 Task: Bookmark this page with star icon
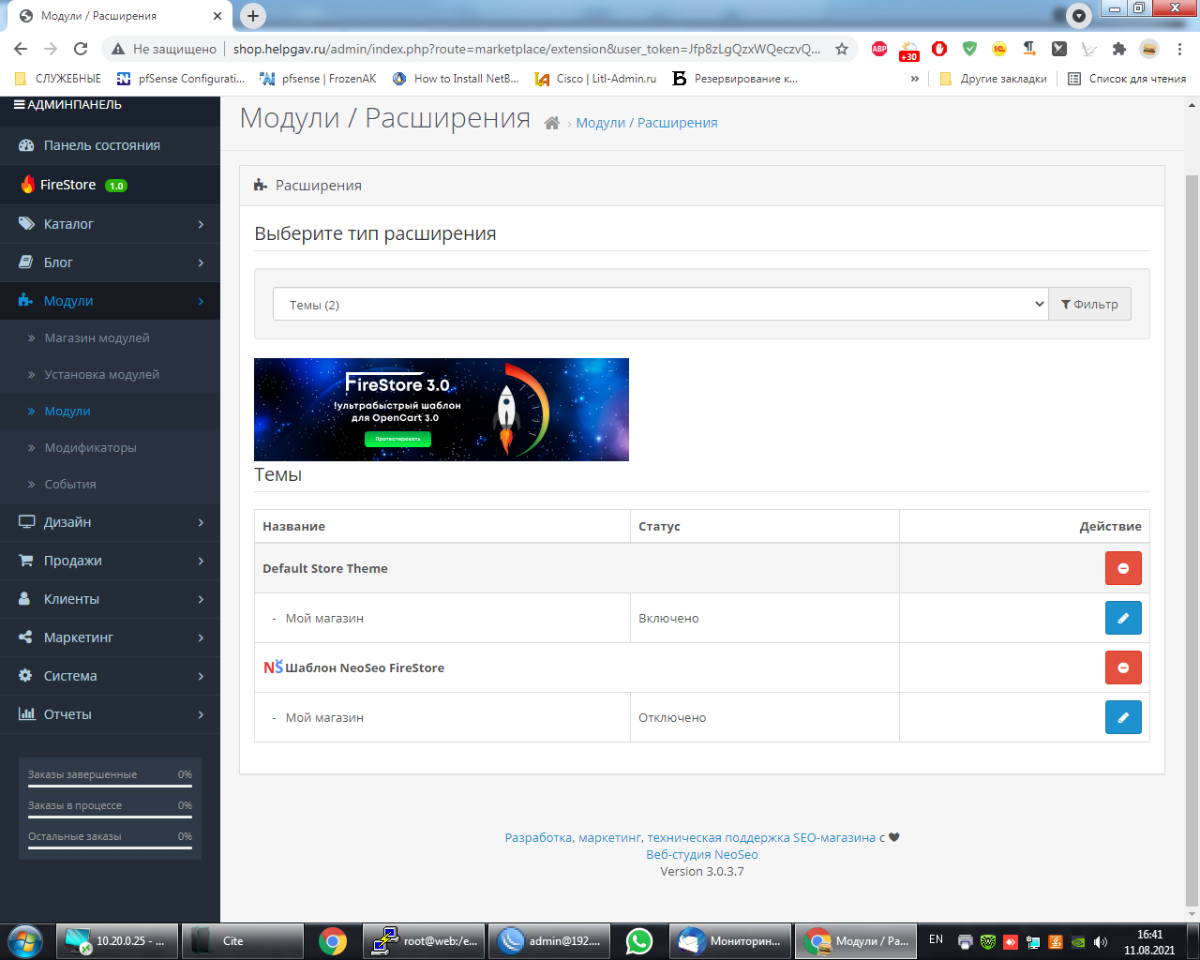tap(842, 49)
